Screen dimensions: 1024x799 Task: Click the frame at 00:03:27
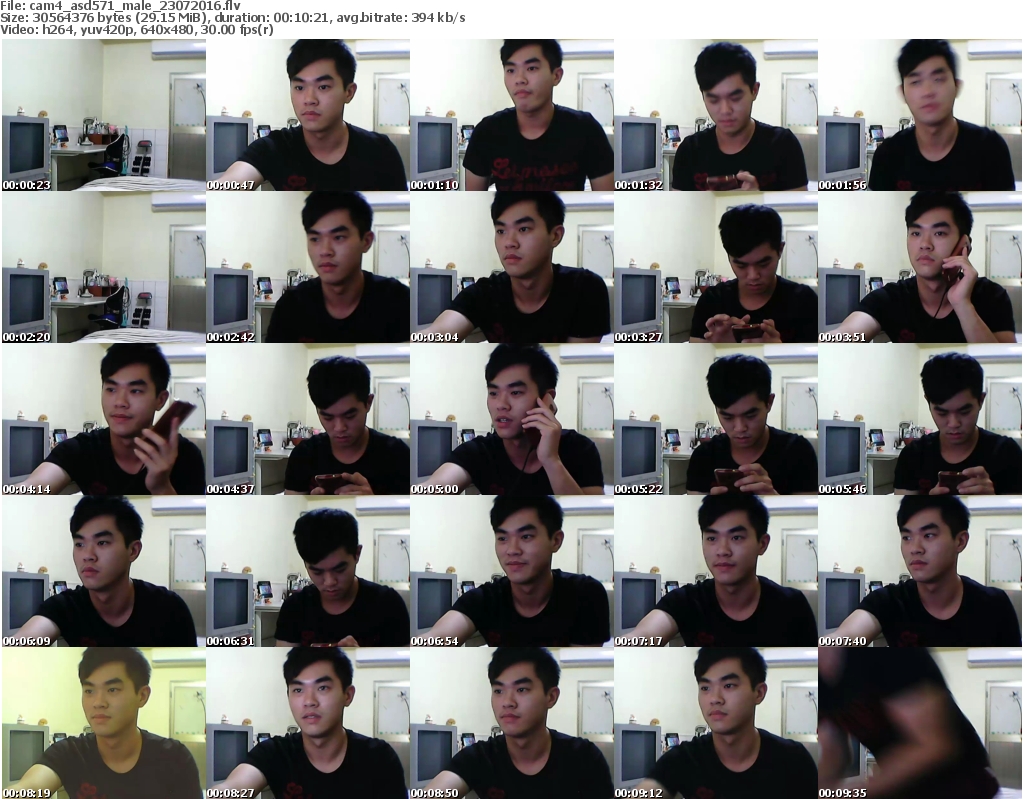[x=716, y=267]
